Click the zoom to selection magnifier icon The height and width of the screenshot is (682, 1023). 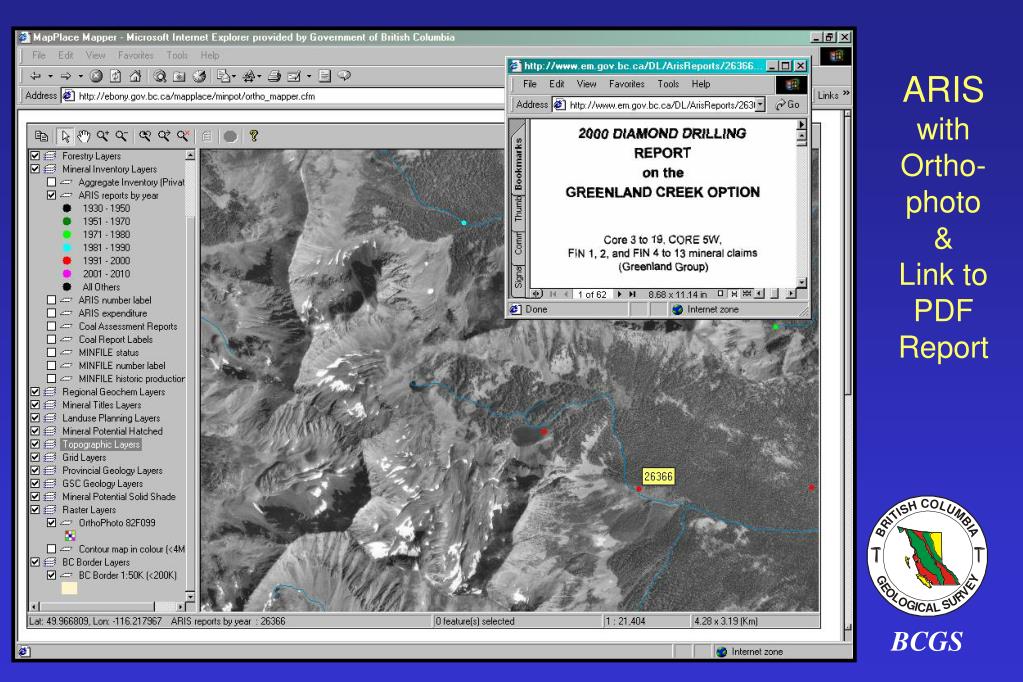coord(164,136)
